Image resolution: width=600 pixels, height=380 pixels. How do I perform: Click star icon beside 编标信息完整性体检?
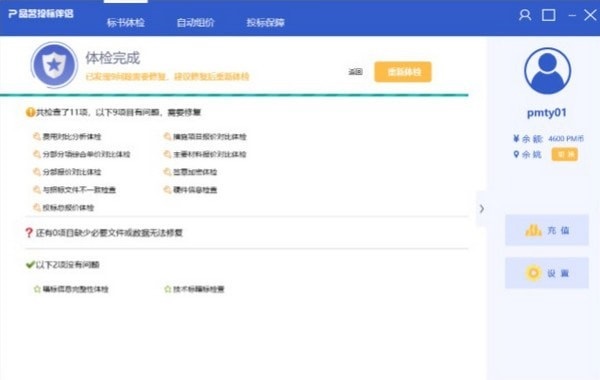point(37,289)
